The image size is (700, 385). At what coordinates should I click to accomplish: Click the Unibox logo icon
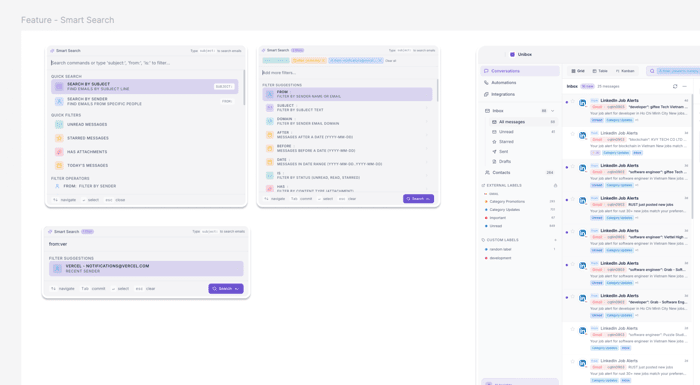pos(512,54)
